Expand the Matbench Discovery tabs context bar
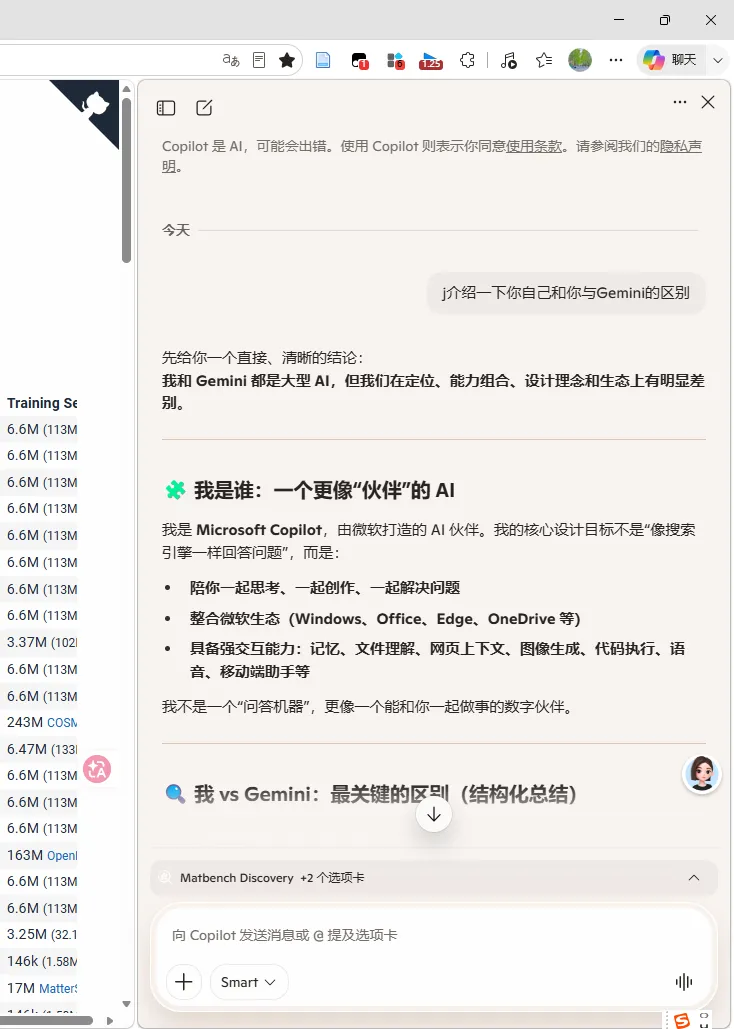Image resolution: width=734 pixels, height=1029 pixels. (x=694, y=878)
